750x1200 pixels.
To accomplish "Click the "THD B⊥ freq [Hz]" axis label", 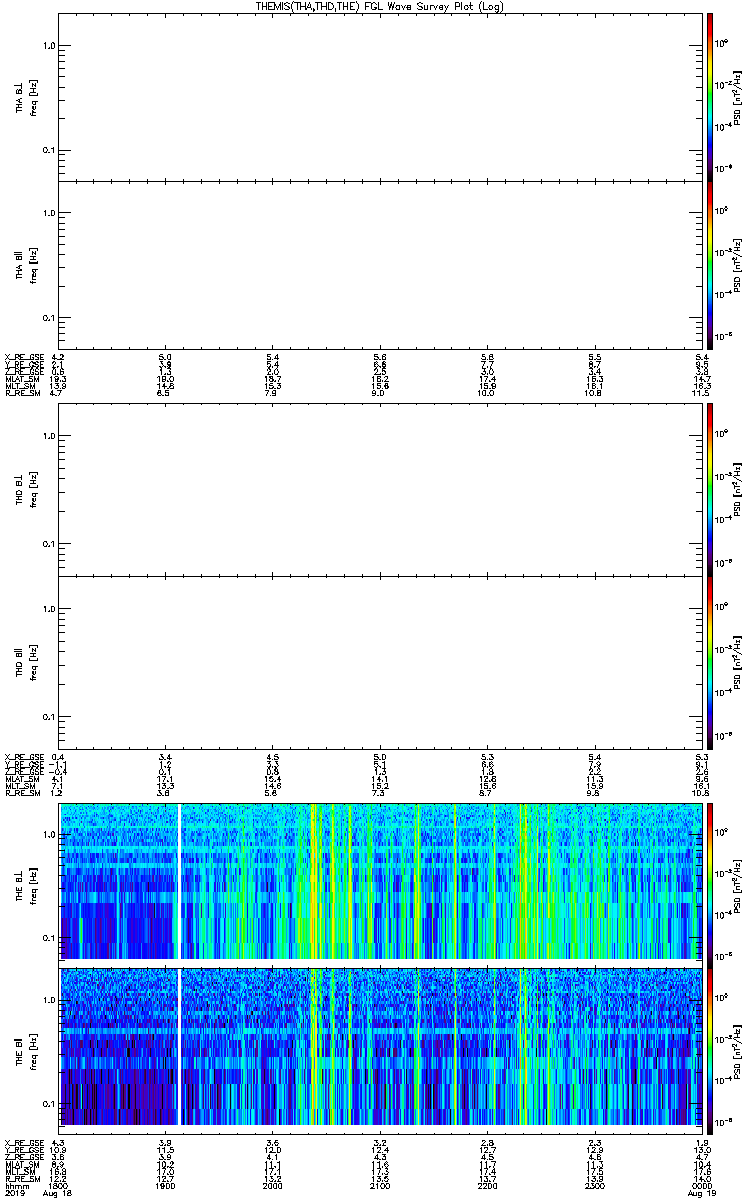I will (26, 489).
